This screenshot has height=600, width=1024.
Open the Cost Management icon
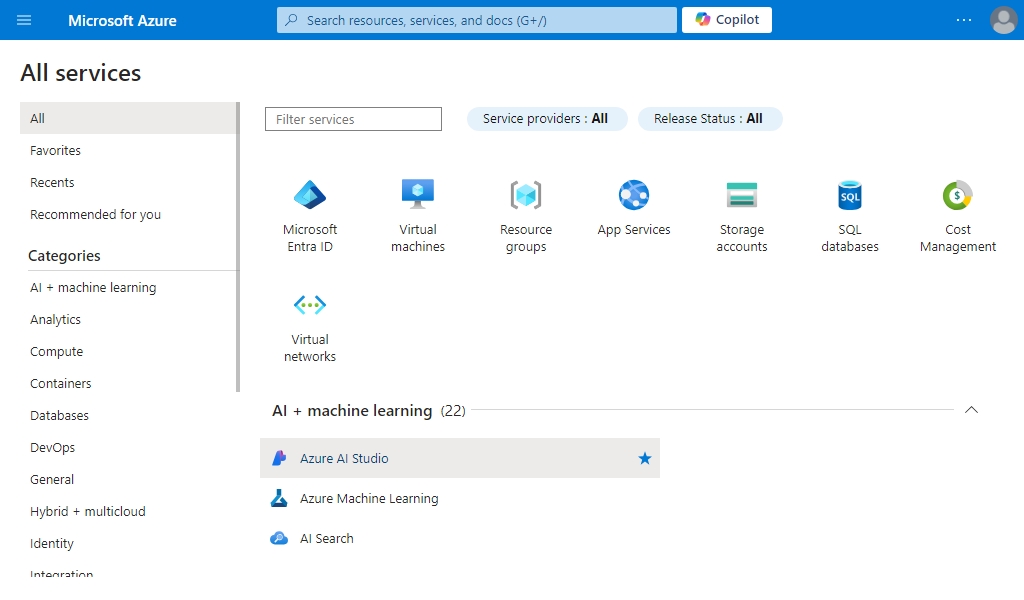957,195
